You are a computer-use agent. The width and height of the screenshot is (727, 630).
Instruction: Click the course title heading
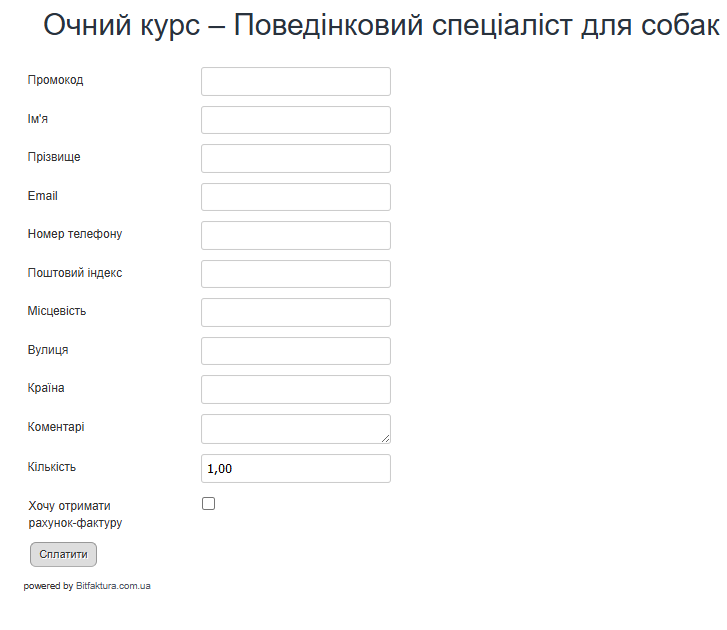tap(380, 26)
